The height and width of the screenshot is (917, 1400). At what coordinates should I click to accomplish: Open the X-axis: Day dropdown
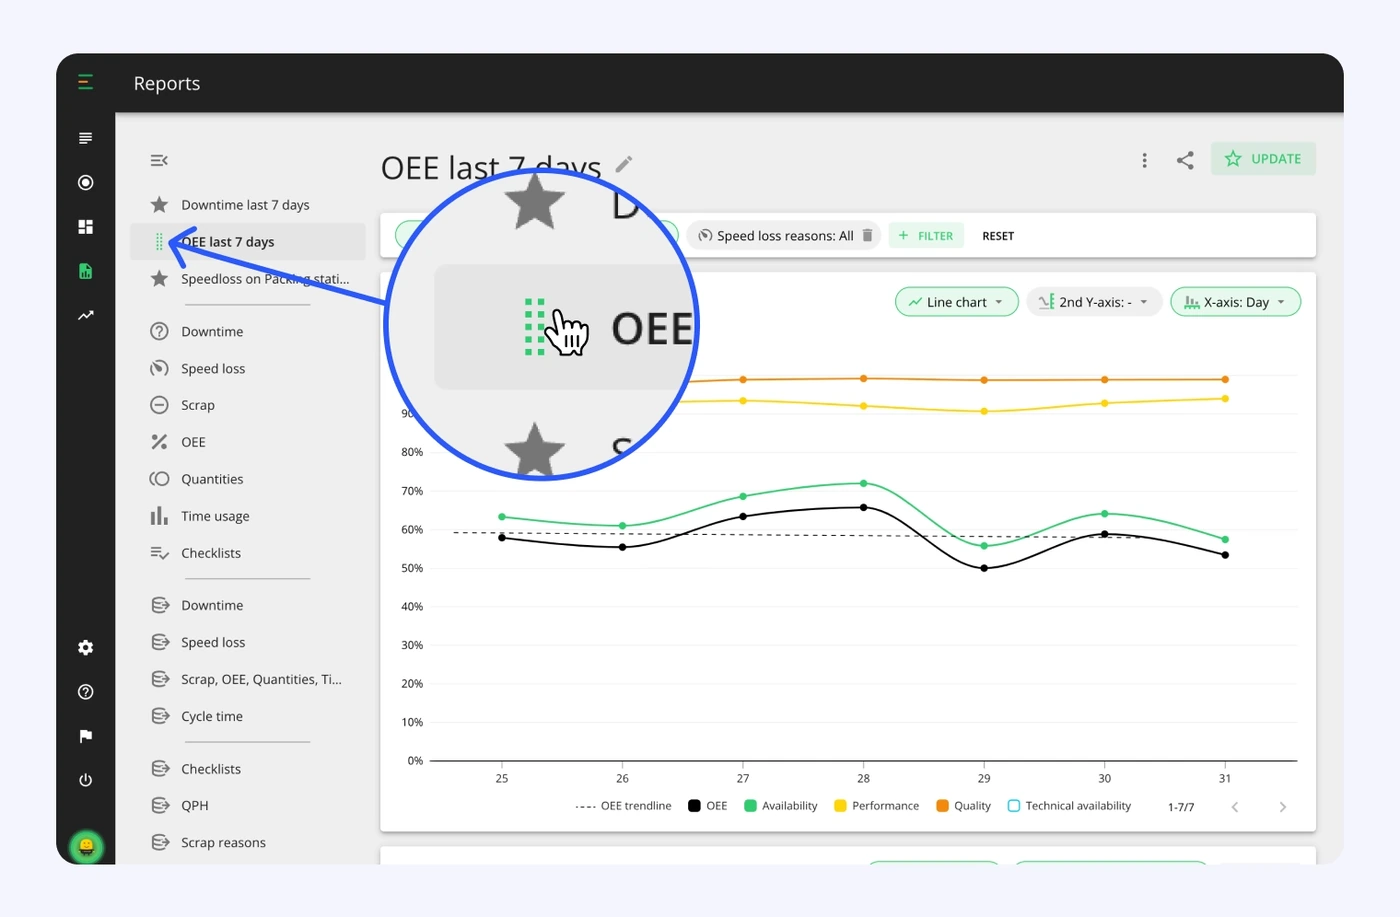(1236, 302)
